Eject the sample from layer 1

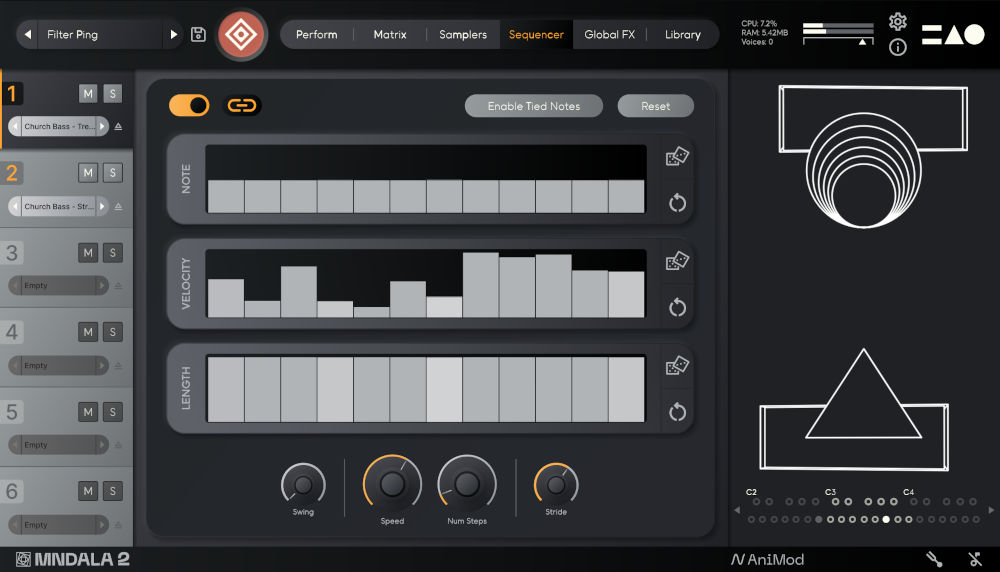coord(118,127)
